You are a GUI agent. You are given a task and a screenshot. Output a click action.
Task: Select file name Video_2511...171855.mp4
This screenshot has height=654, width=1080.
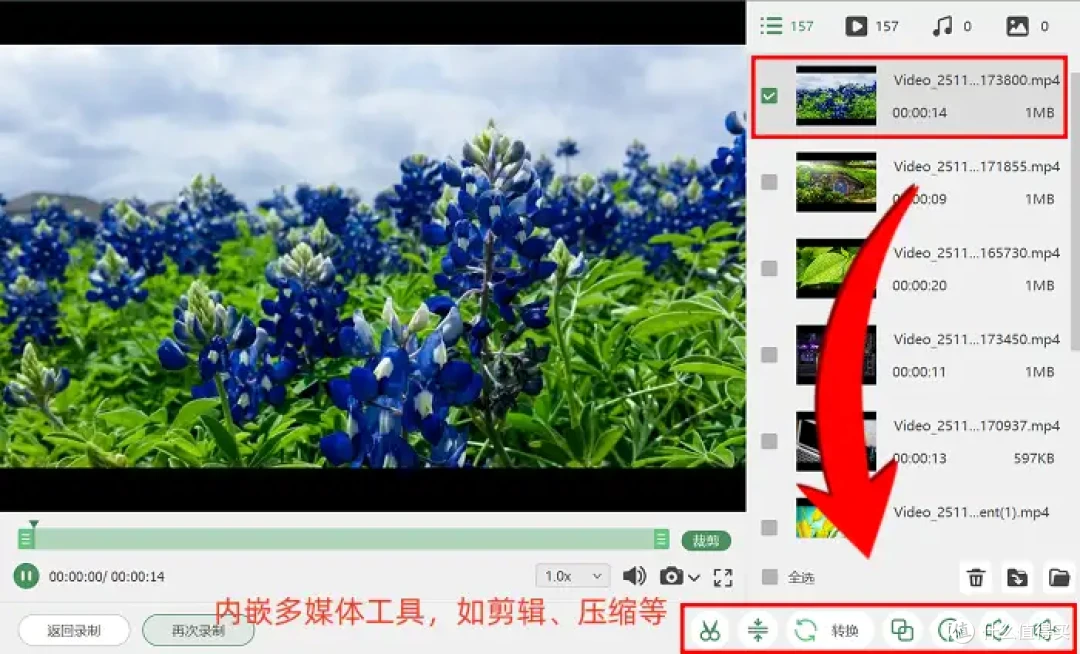[976, 166]
